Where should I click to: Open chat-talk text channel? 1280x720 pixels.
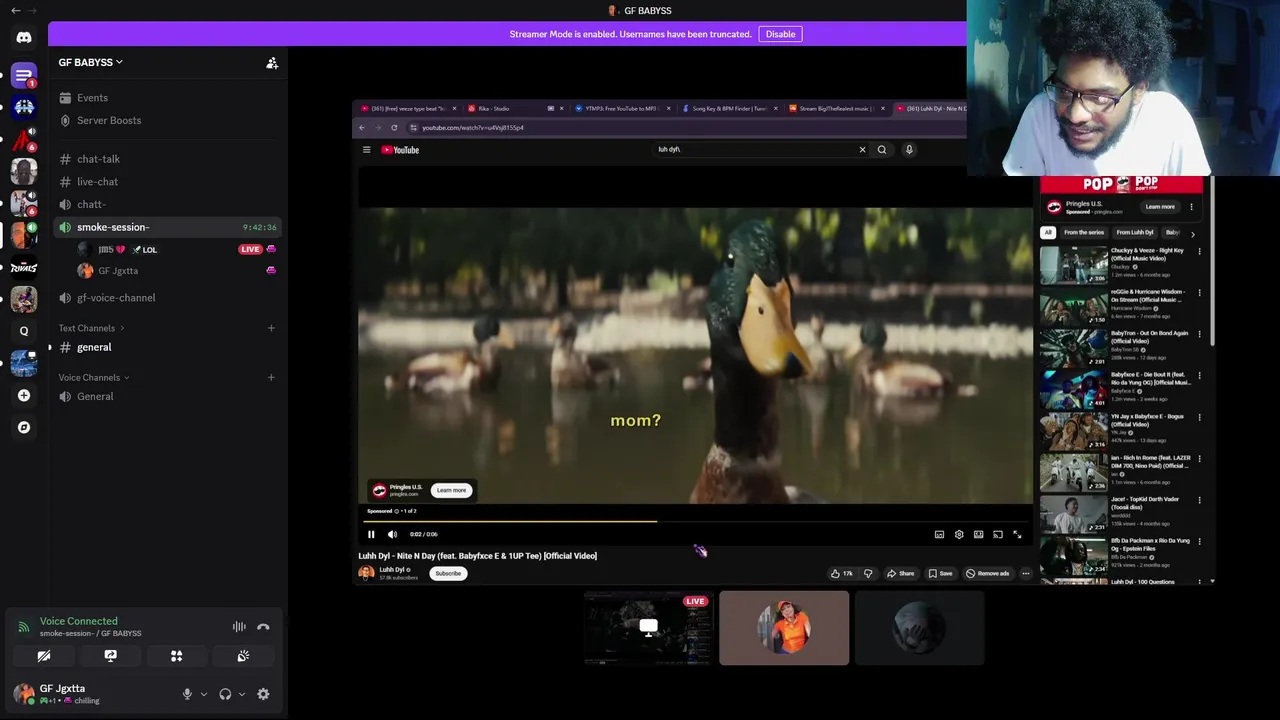(168, 159)
